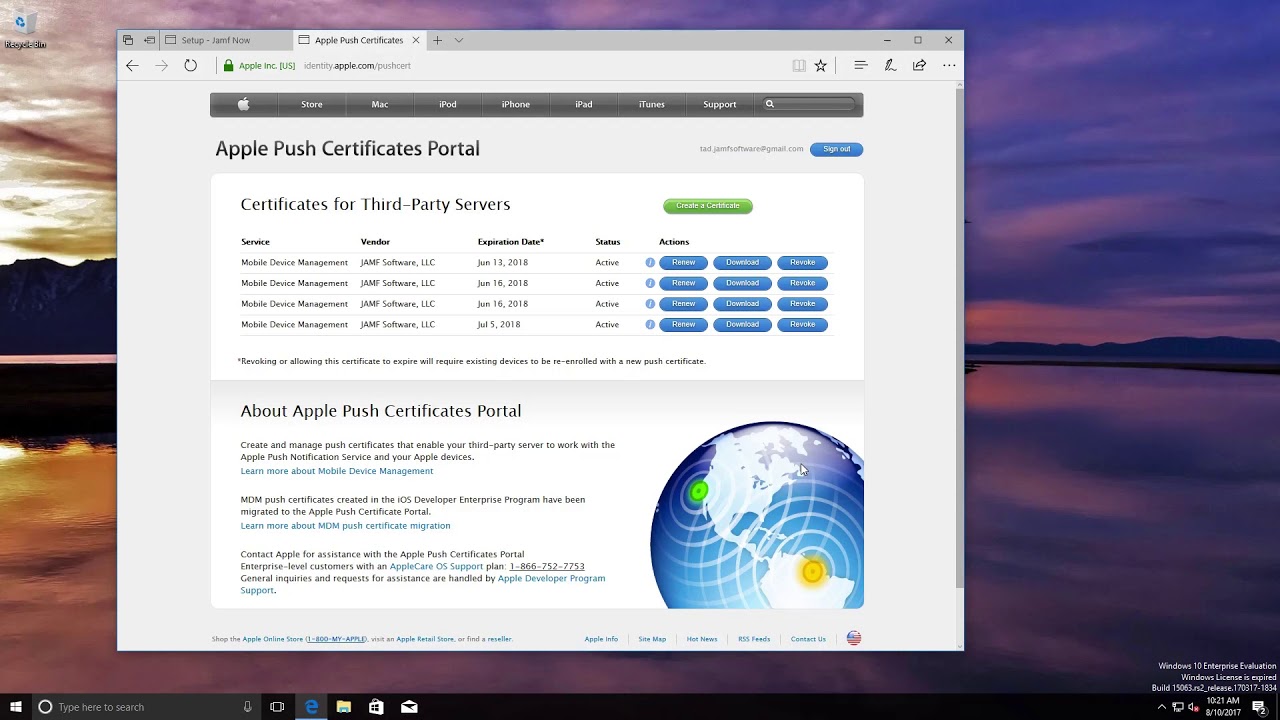Click the Apple logo in navbar
This screenshot has height=720, width=1280.
coord(243,104)
